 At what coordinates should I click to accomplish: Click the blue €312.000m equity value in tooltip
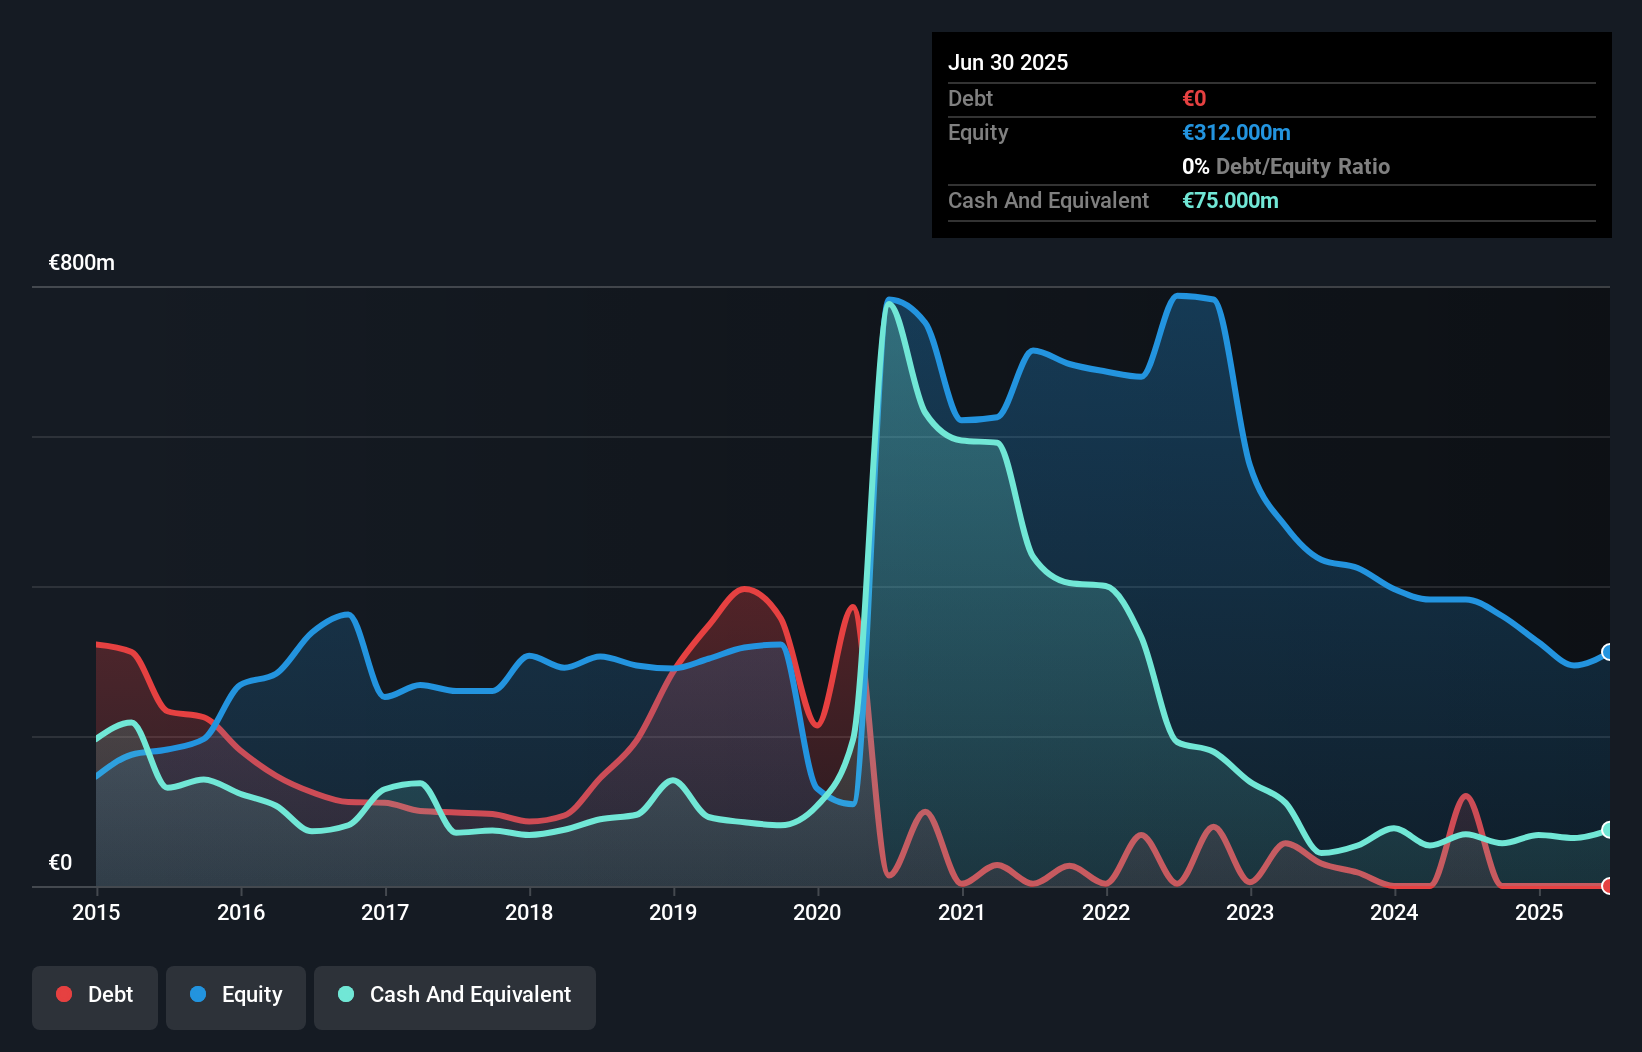(1236, 132)
